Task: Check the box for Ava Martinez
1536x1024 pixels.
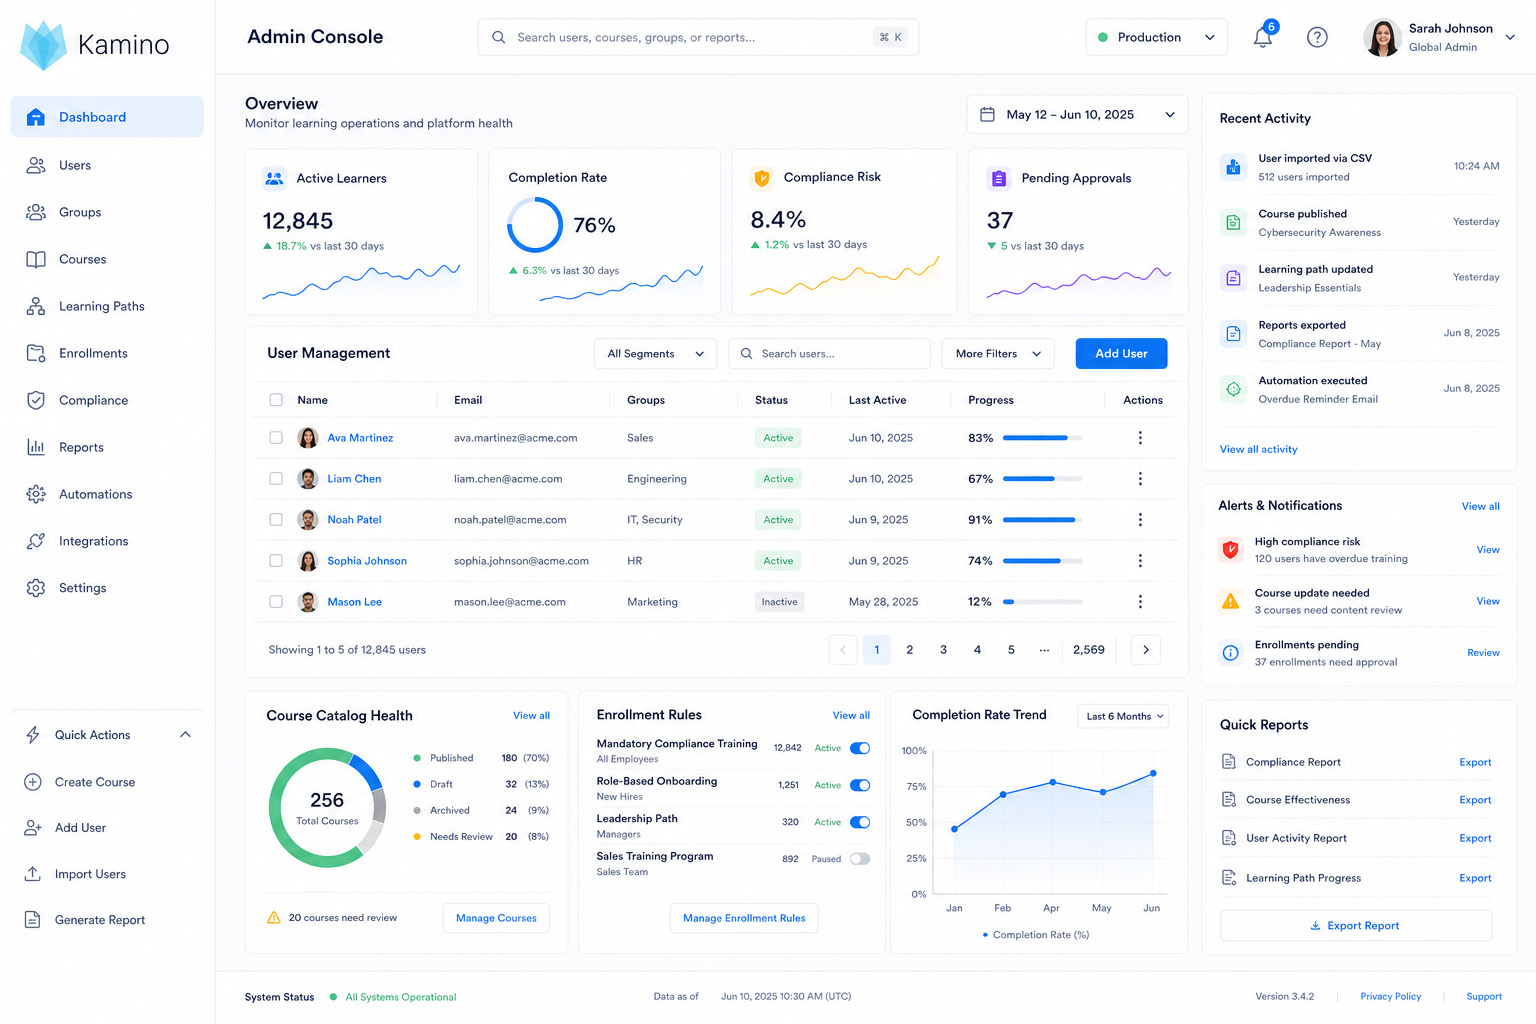Action: click(x=276, y=438)
